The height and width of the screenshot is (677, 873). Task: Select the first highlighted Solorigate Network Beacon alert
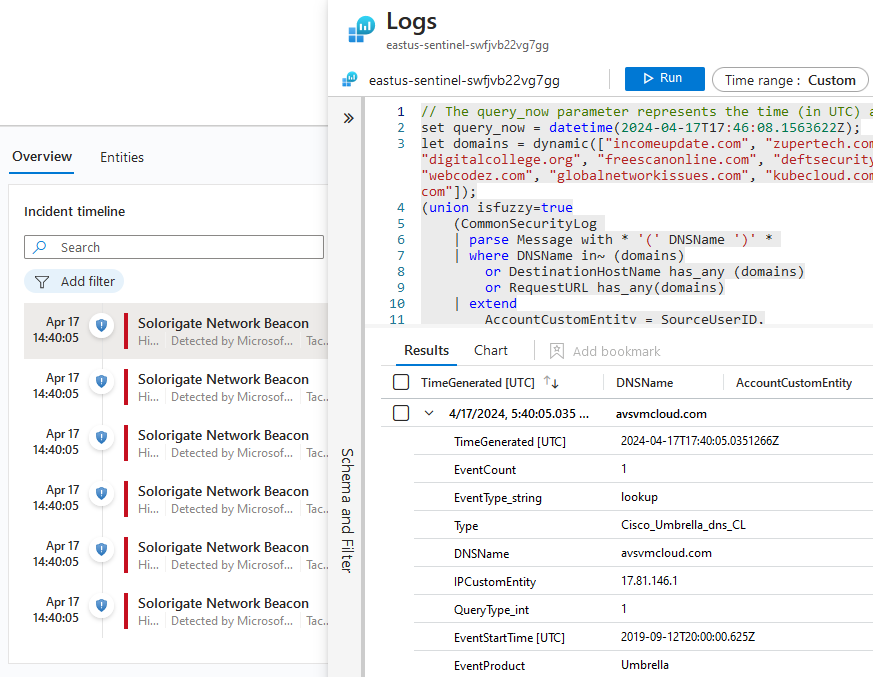176,331
